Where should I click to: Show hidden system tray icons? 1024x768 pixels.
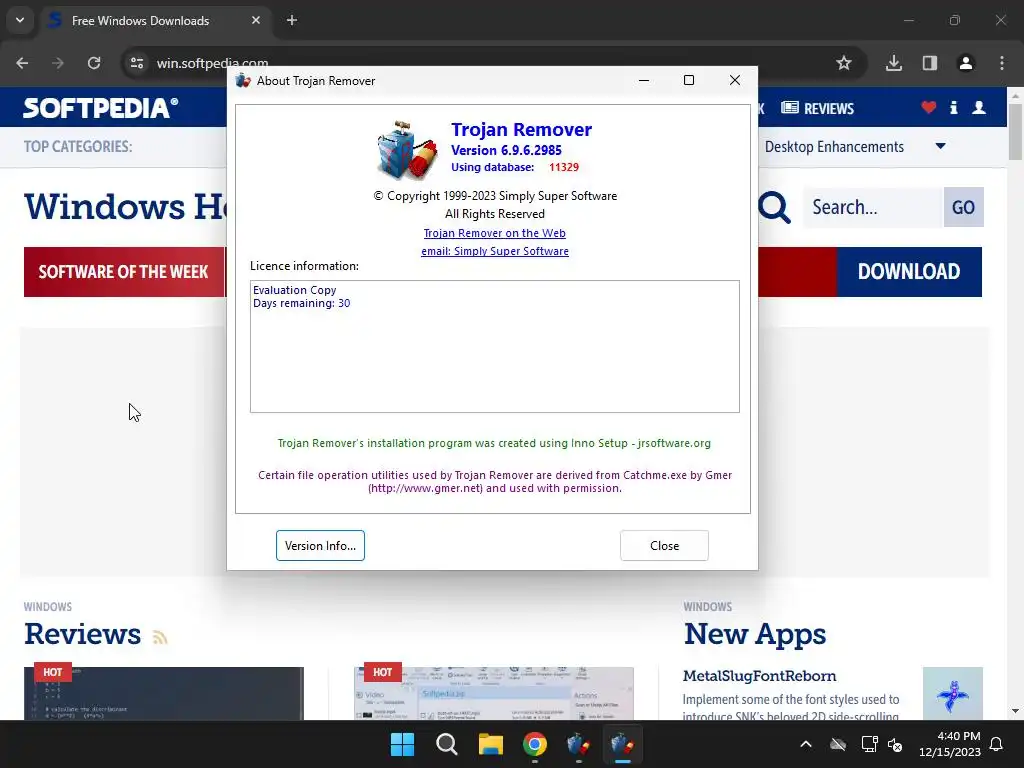tap(806, 744)
